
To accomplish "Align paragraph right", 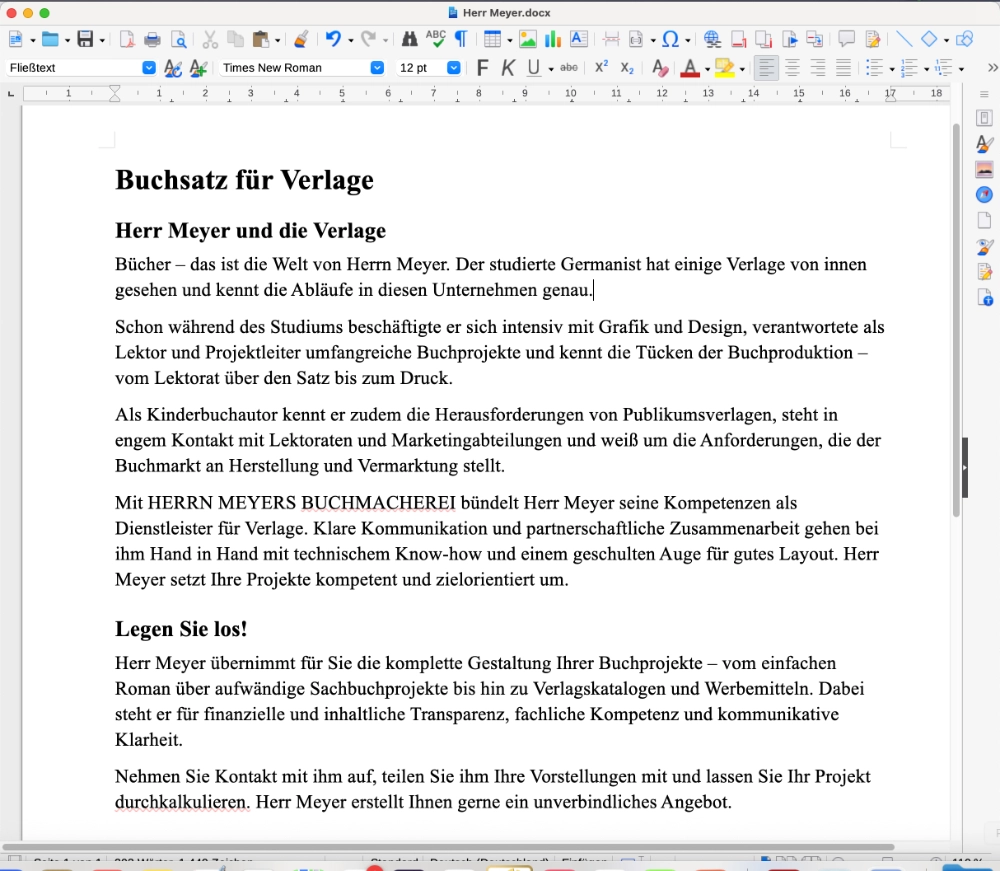I will (818, 68).
